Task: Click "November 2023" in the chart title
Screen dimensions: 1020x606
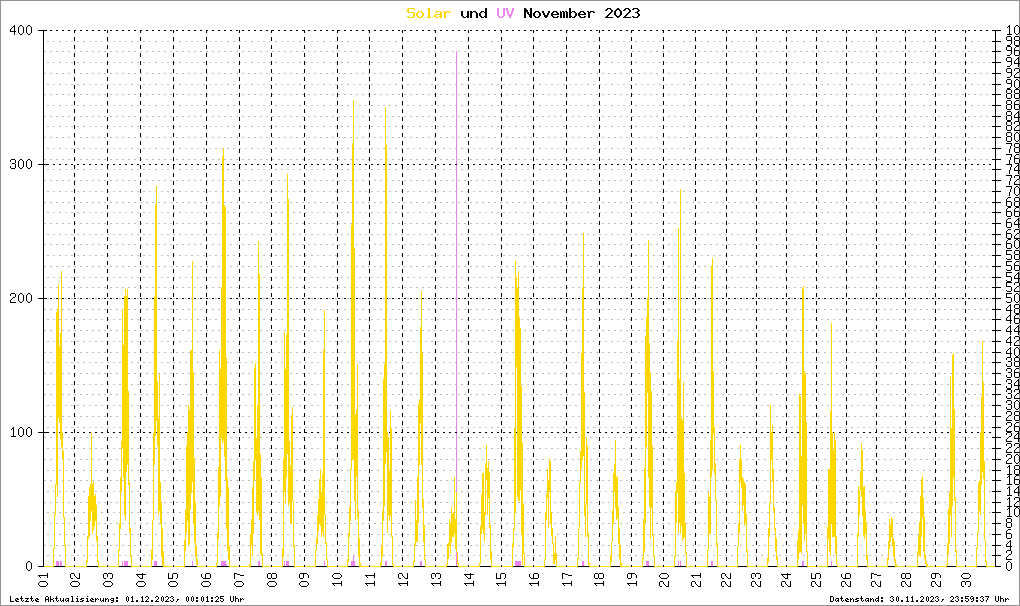Action: click(x=582, y=13)
